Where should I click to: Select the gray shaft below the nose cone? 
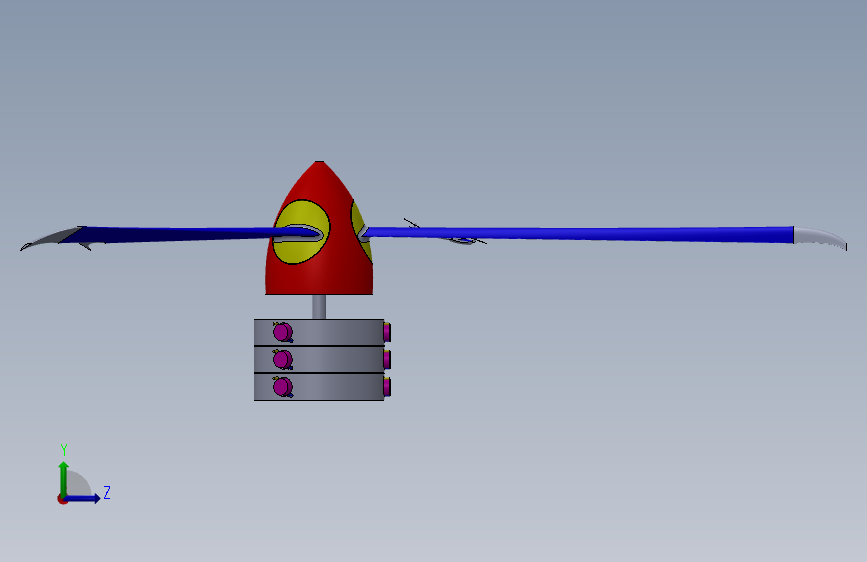319,306
